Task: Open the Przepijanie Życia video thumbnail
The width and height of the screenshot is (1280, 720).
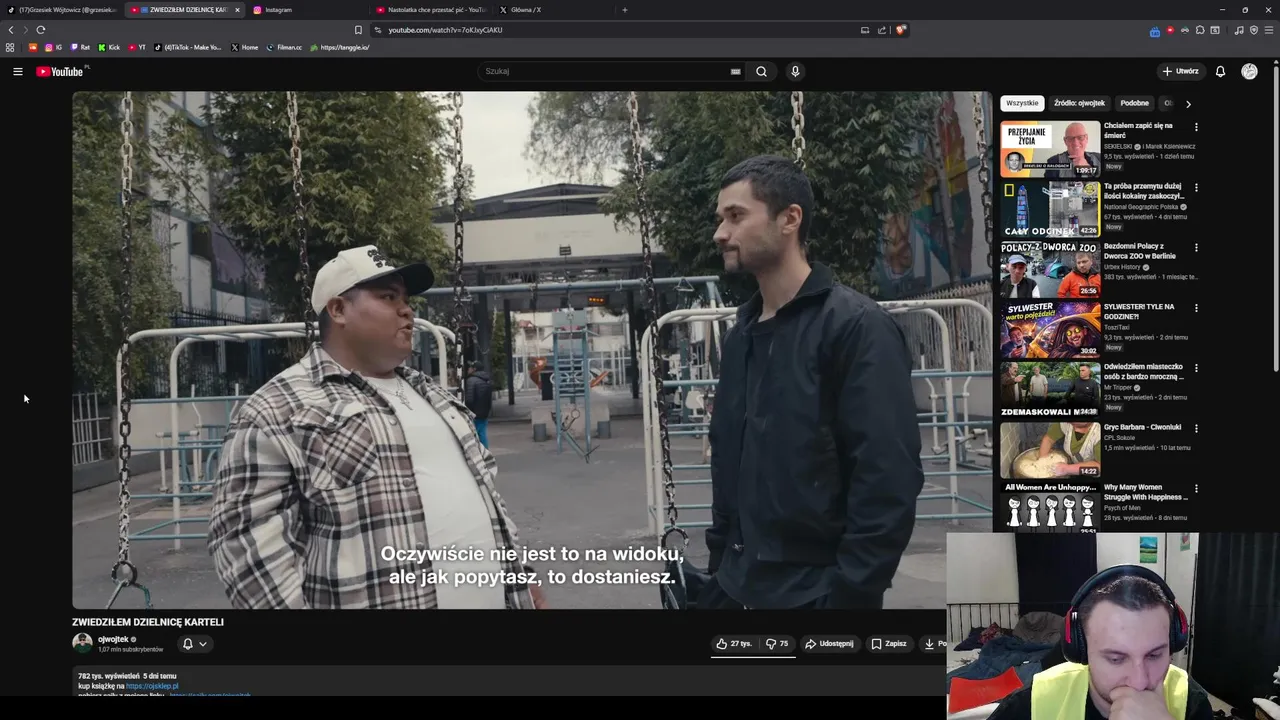Action: 1050,149
